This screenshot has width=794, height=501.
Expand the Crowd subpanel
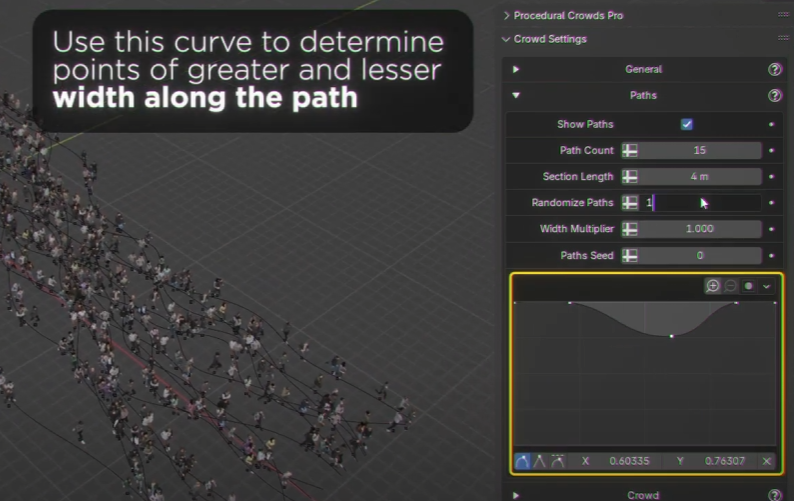pos(516,495)
